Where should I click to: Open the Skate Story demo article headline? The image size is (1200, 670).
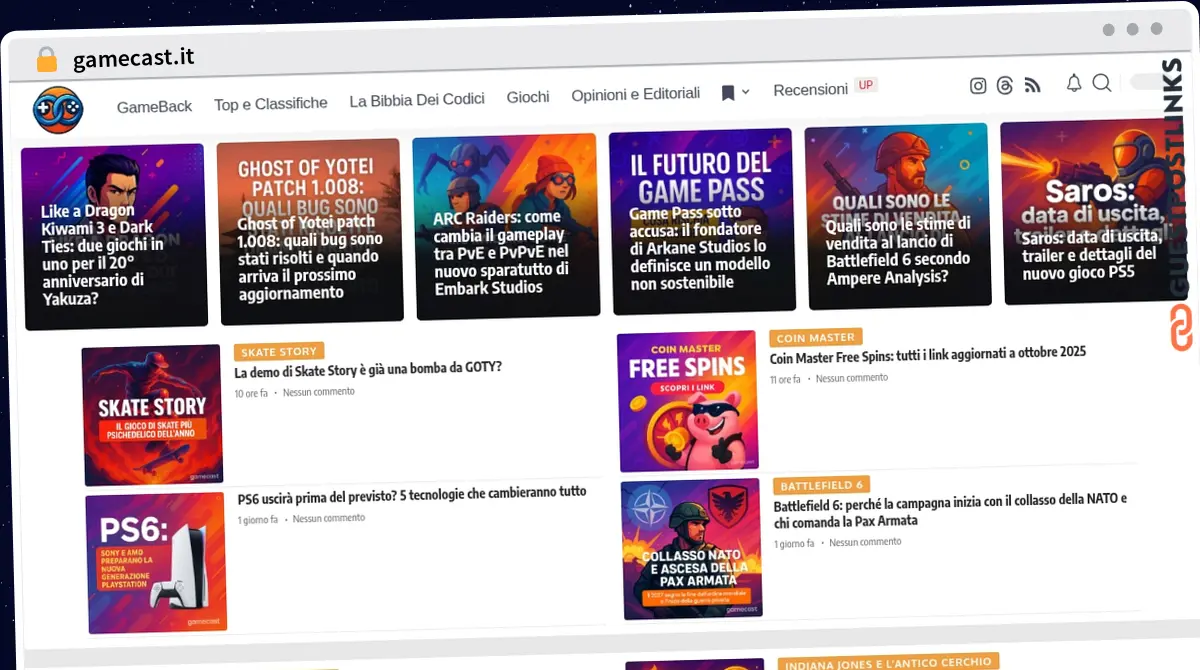click(x=368, y=369)
